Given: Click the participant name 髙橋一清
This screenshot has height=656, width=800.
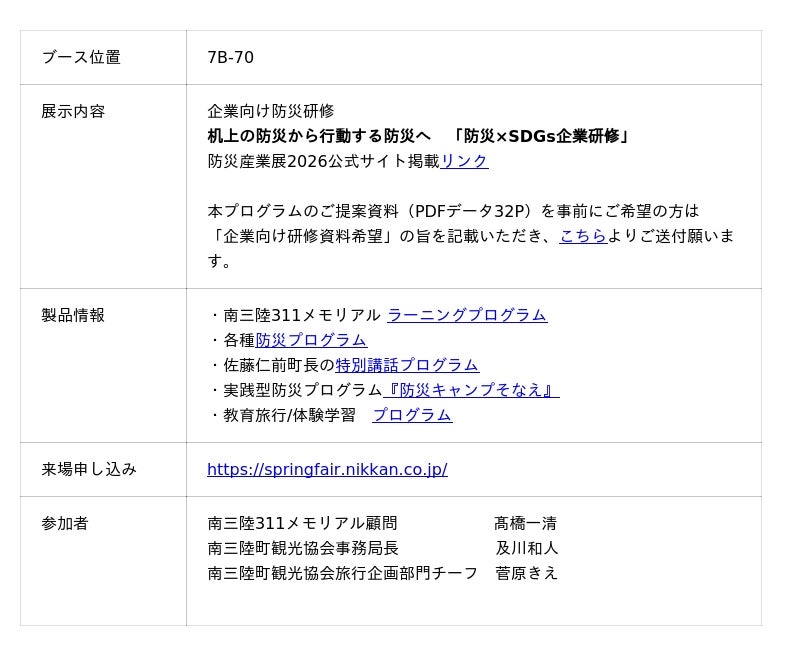Looking at the screenshot, I should [x=525, y=523].
